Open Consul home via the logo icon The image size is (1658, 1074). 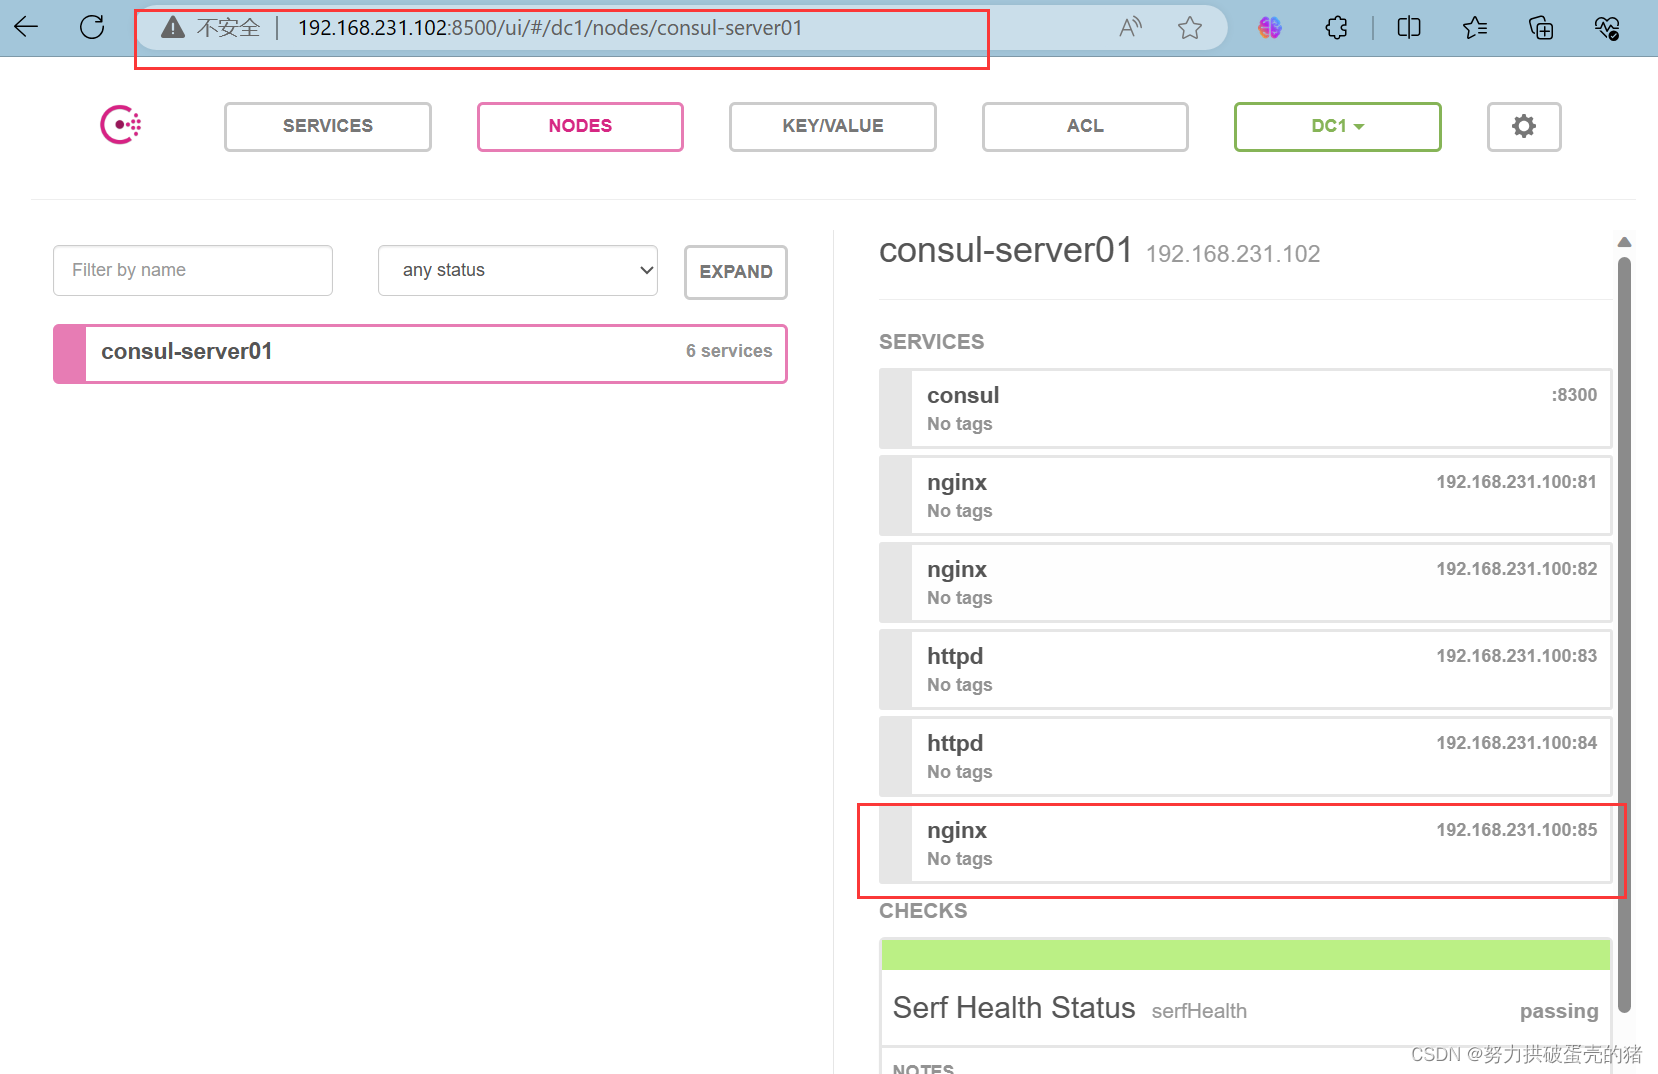[x=120, y=124]
